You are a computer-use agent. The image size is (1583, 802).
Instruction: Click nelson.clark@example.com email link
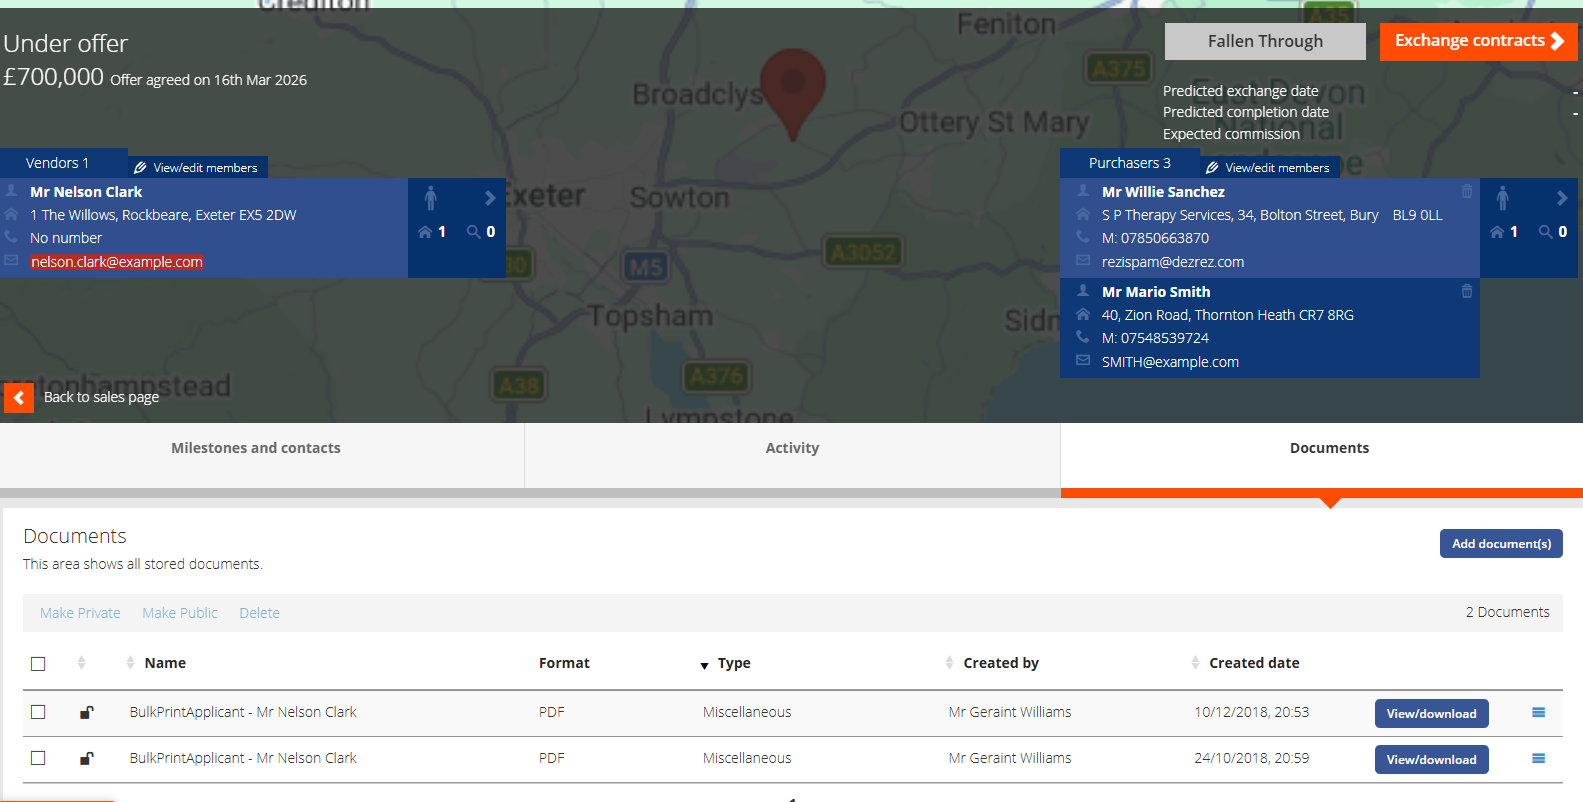tap(117, 262)
